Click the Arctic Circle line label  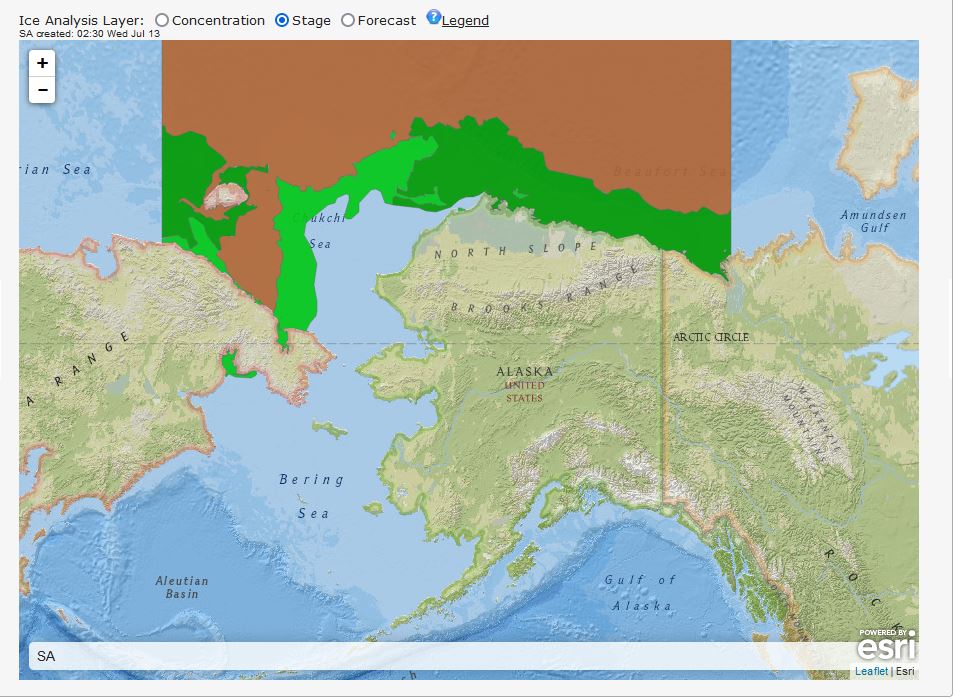[x=710, y=337]
